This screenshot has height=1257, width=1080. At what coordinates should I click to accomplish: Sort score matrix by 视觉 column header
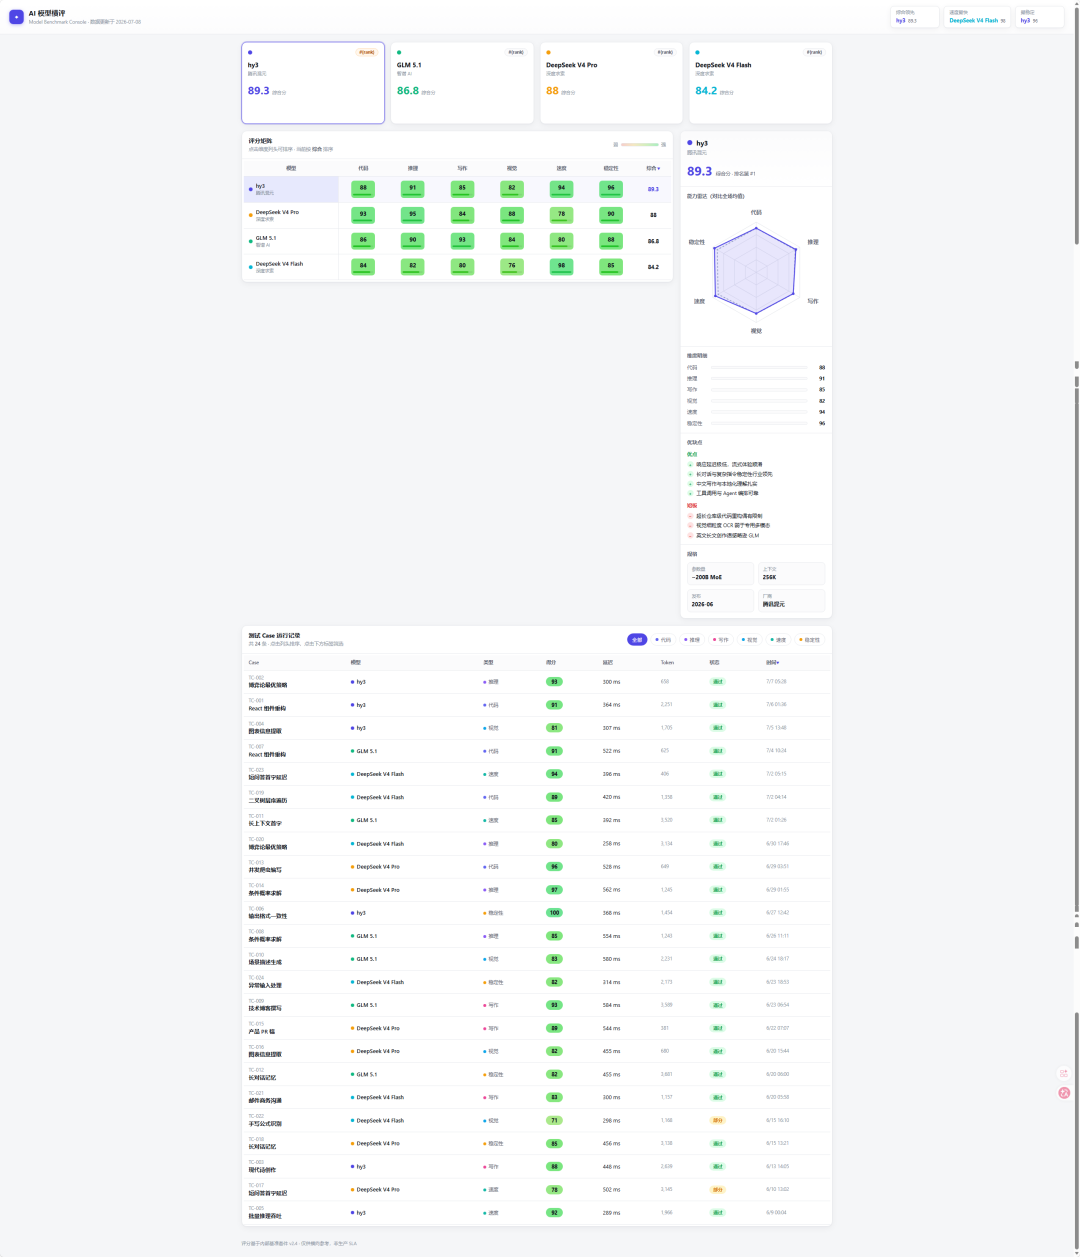(x=512, y=168)
